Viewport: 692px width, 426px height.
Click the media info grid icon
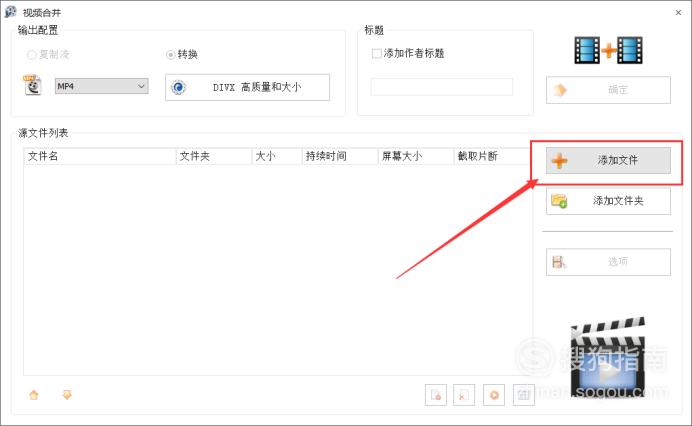pos(524,395)
